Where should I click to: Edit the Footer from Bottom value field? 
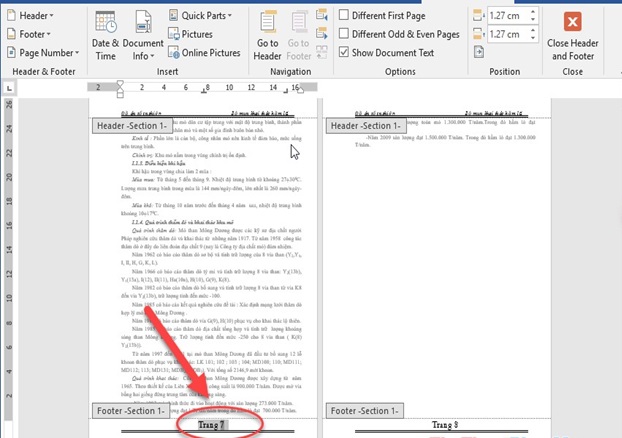[x=508, y=34]
